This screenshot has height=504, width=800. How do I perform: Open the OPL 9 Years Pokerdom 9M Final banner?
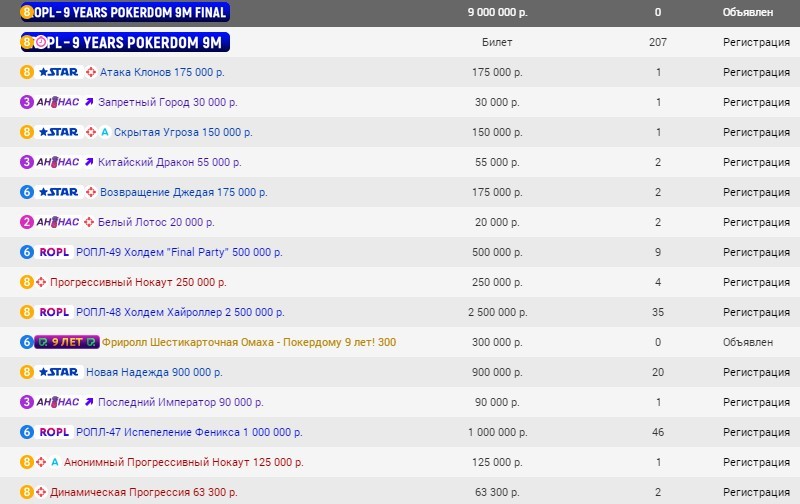click(125, 13)
